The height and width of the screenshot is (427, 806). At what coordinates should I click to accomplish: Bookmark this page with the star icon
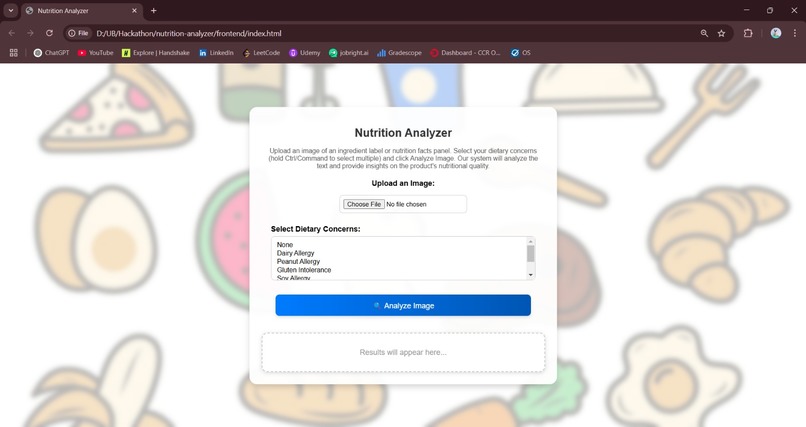pyautogui.click(x=721, y=33)
